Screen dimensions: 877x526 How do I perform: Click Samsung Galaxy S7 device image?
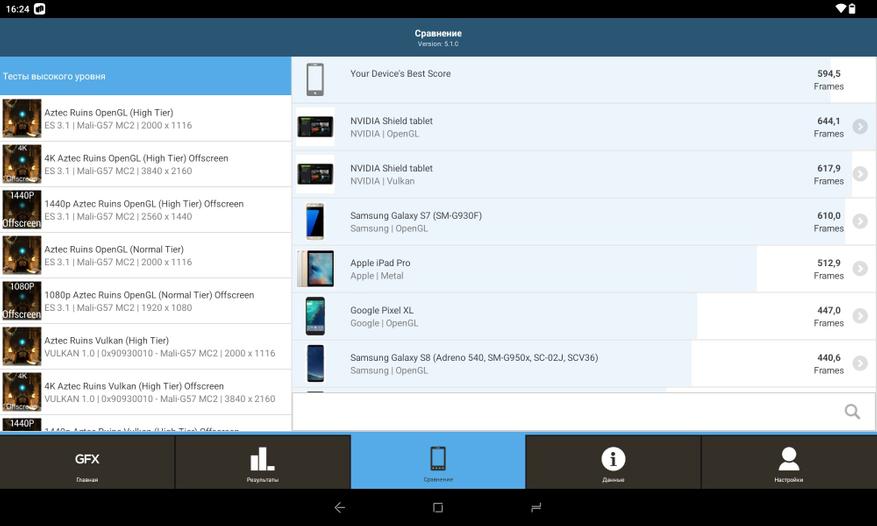tap(315, 222)
